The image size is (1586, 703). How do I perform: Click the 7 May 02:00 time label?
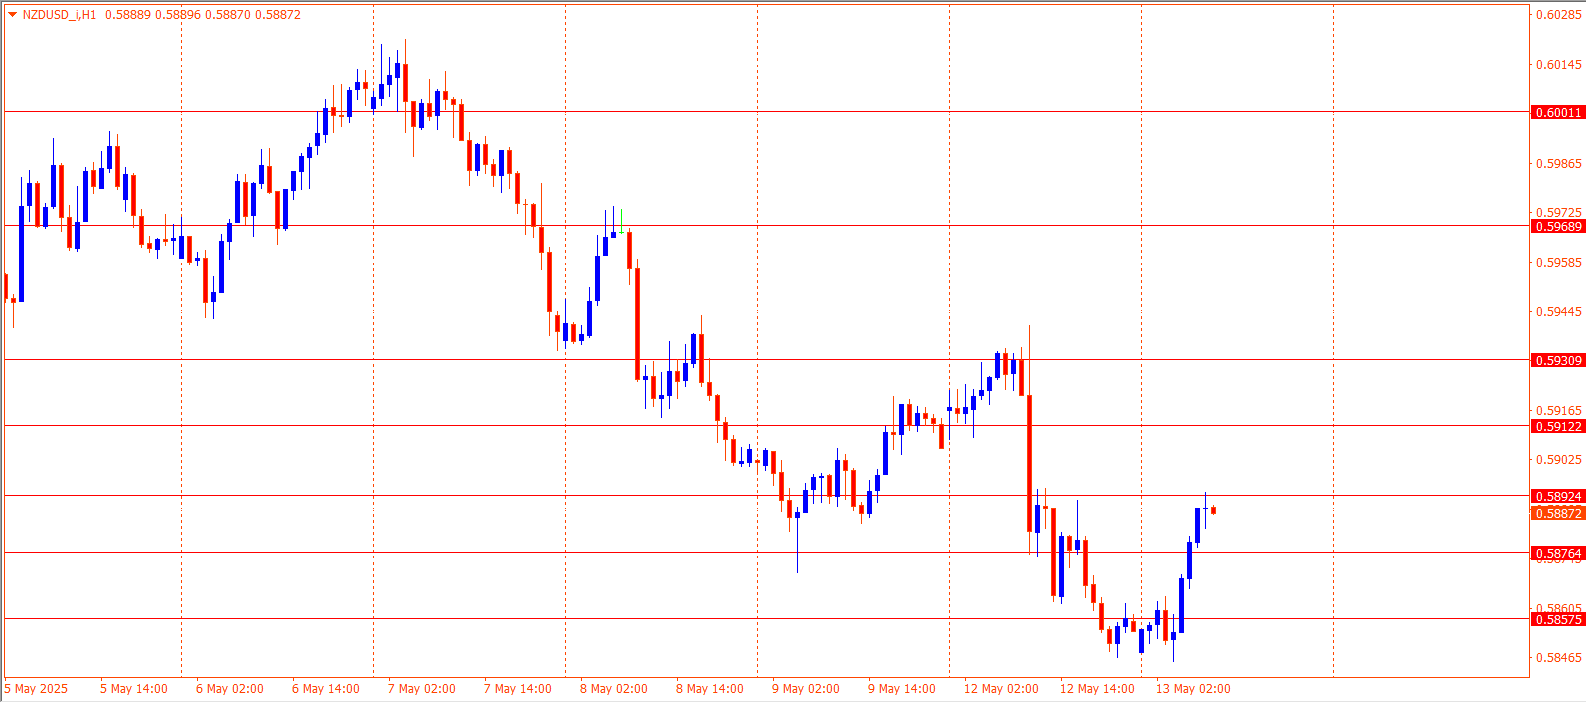pos(422,689)
